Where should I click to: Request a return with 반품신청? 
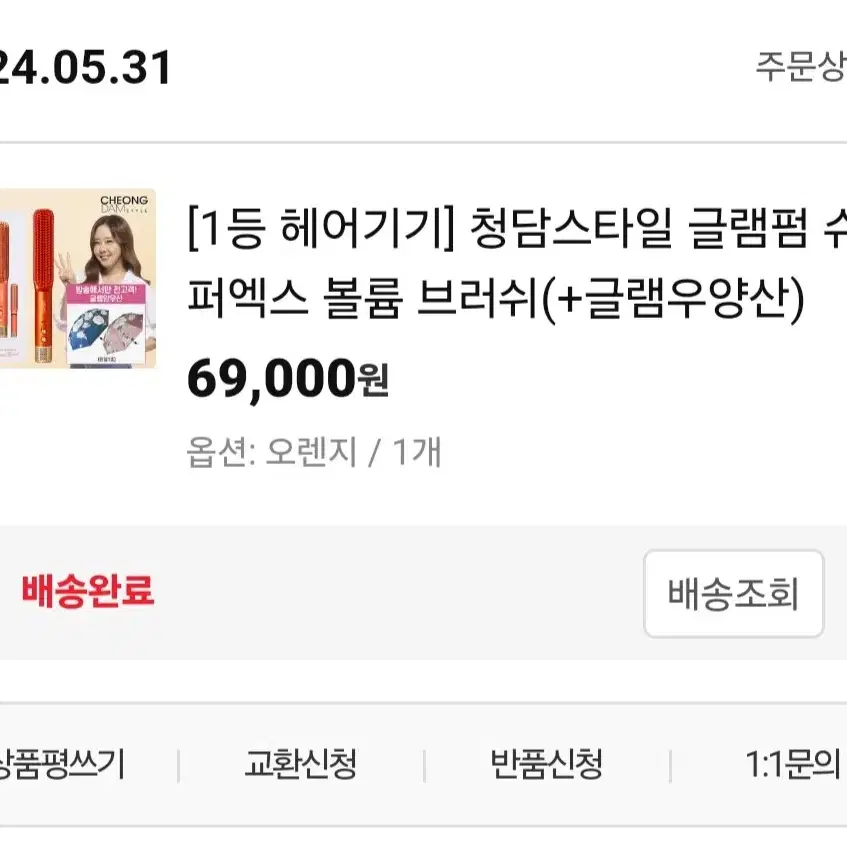[547, 764]
